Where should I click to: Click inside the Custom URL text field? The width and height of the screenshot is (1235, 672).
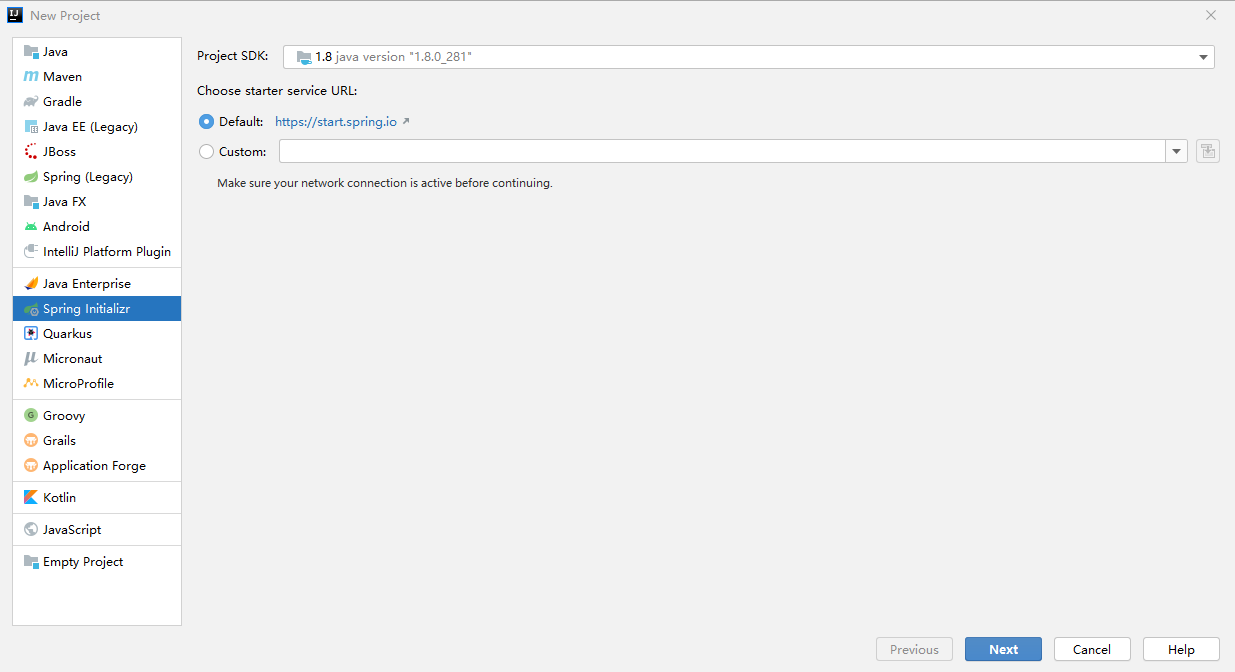[x=722, y=152]
